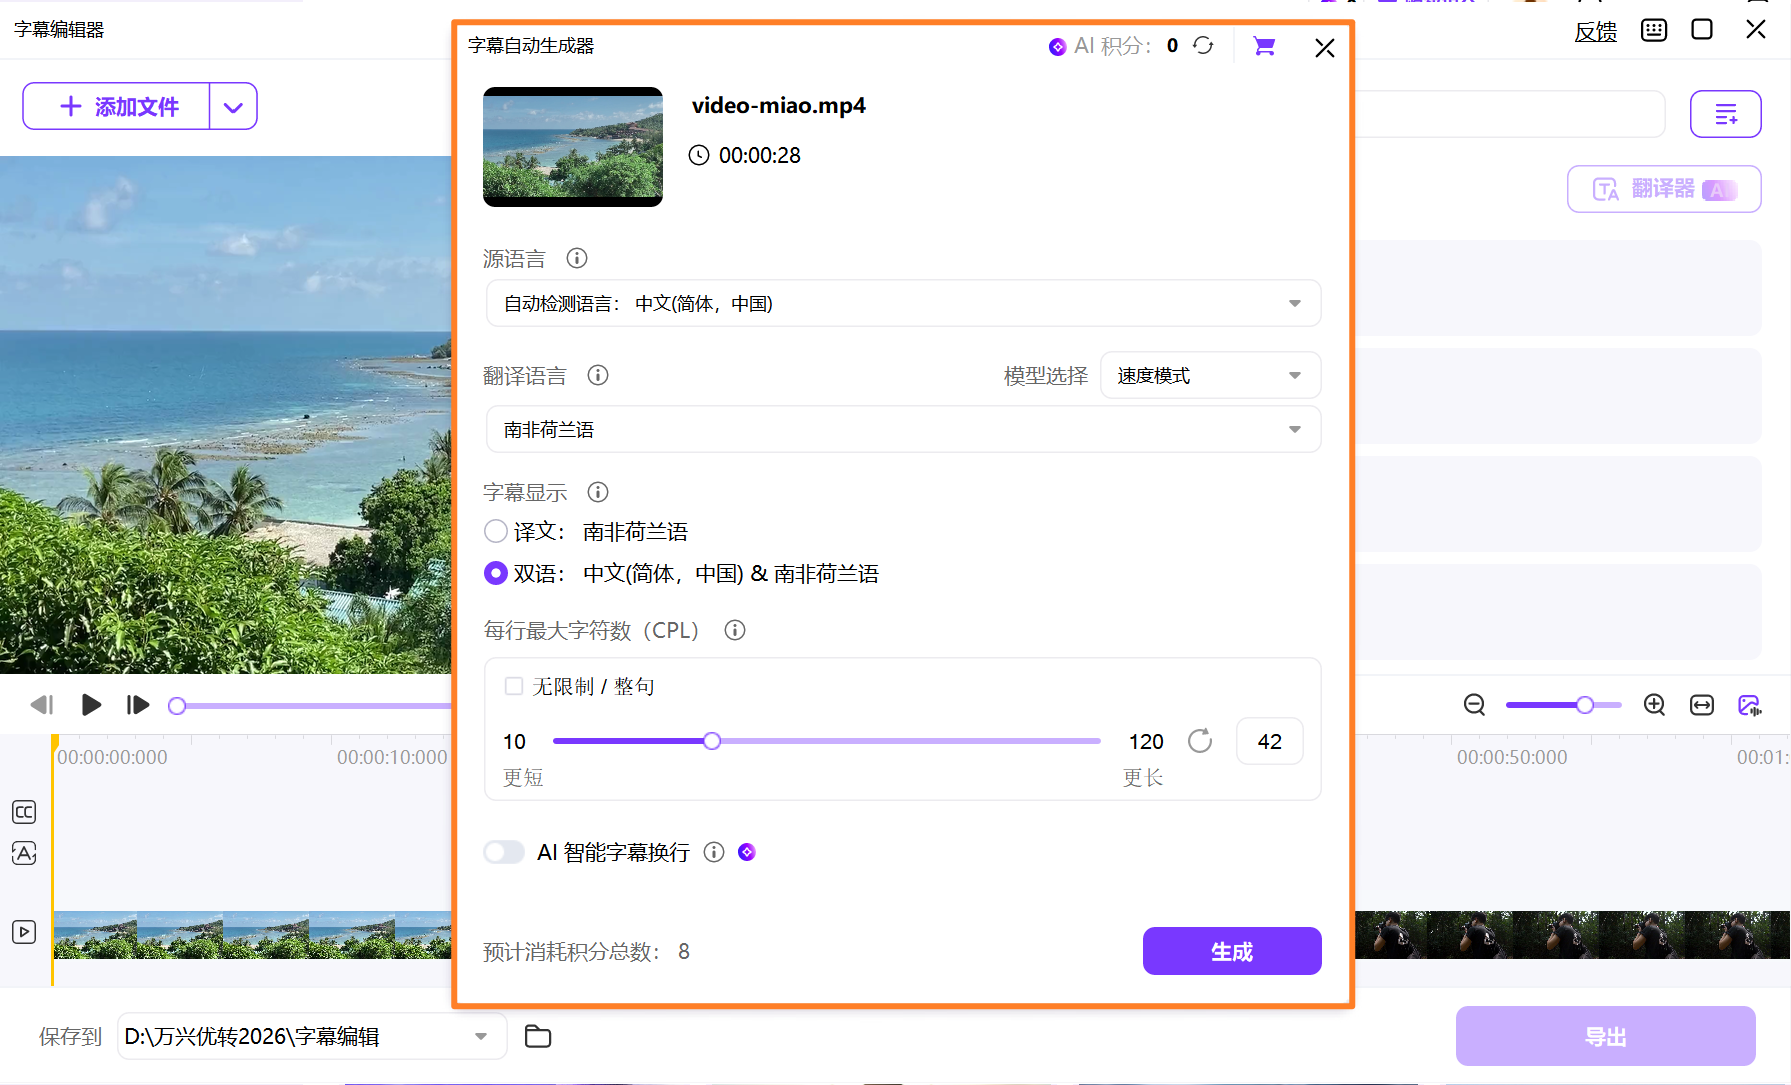Click the CC subtitle track icon
Image resolution: width=1791 pixels, height=1085 pixels.
click(x=24, y=812)
